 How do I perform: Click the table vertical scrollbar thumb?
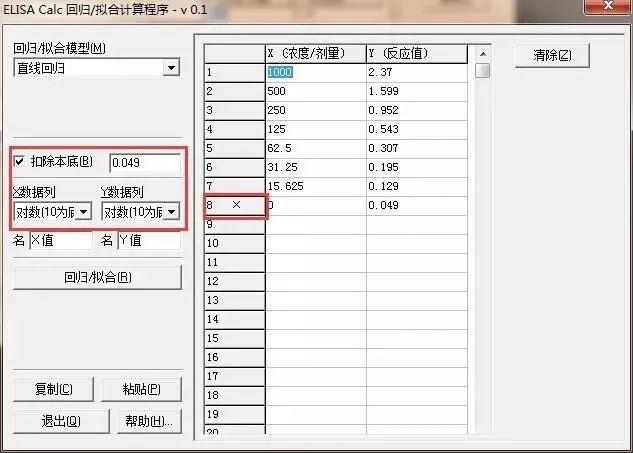[x=483, y=70]
